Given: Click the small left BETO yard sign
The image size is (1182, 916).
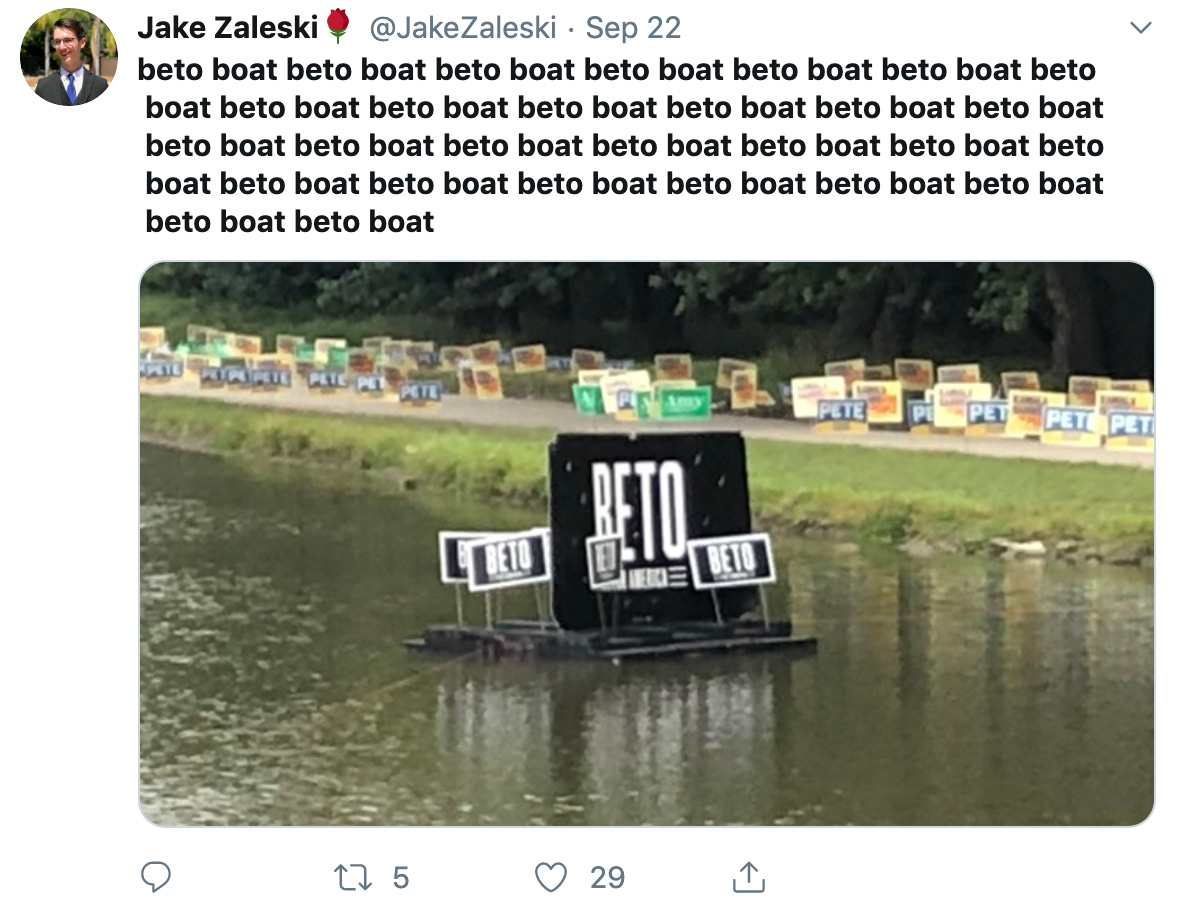Looking at the screenshot, I should [508, 559].
